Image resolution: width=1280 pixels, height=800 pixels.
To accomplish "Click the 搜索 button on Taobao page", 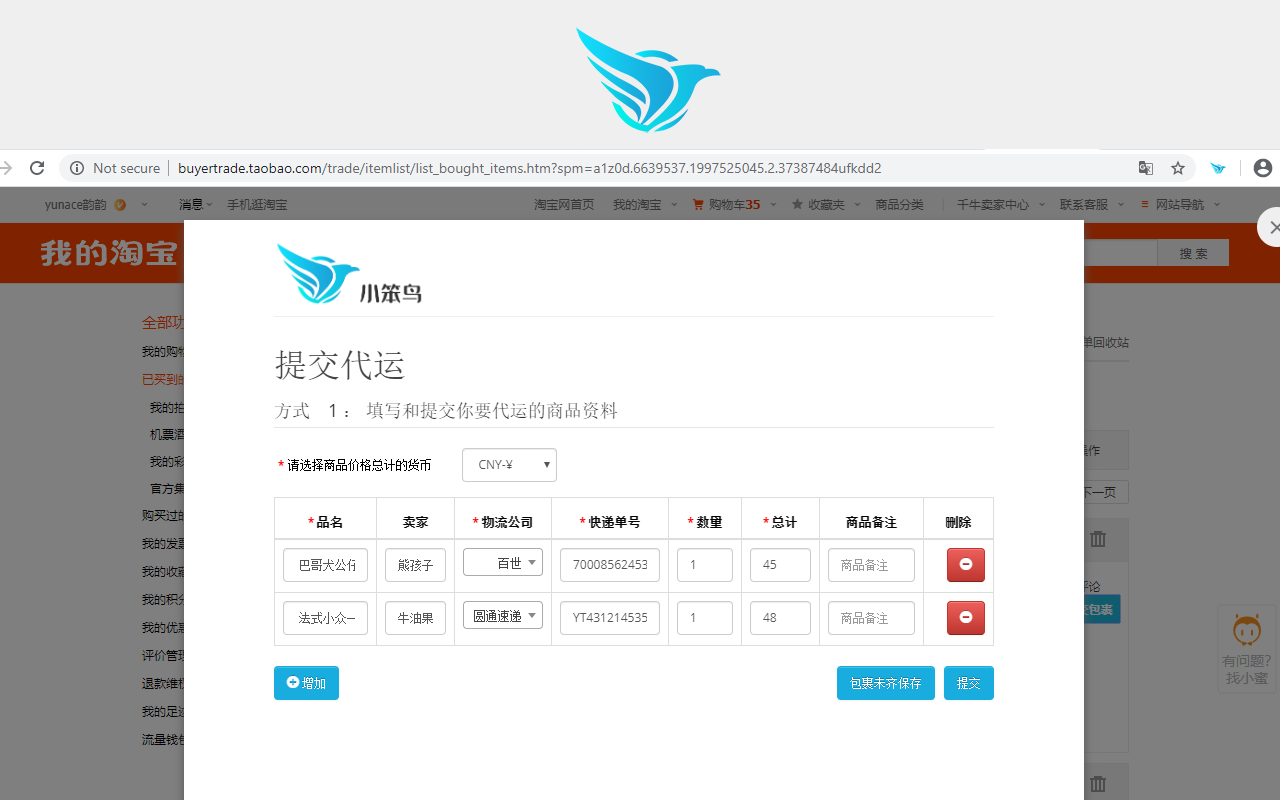I will tap(1193, 254).
